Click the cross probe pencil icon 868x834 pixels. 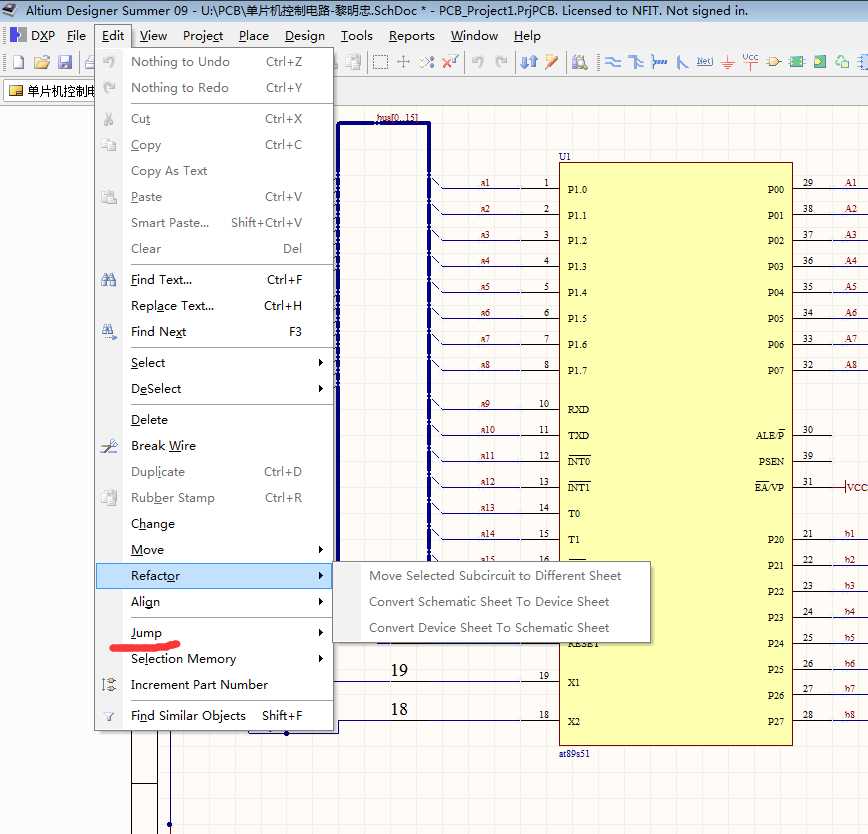point(551,62)
